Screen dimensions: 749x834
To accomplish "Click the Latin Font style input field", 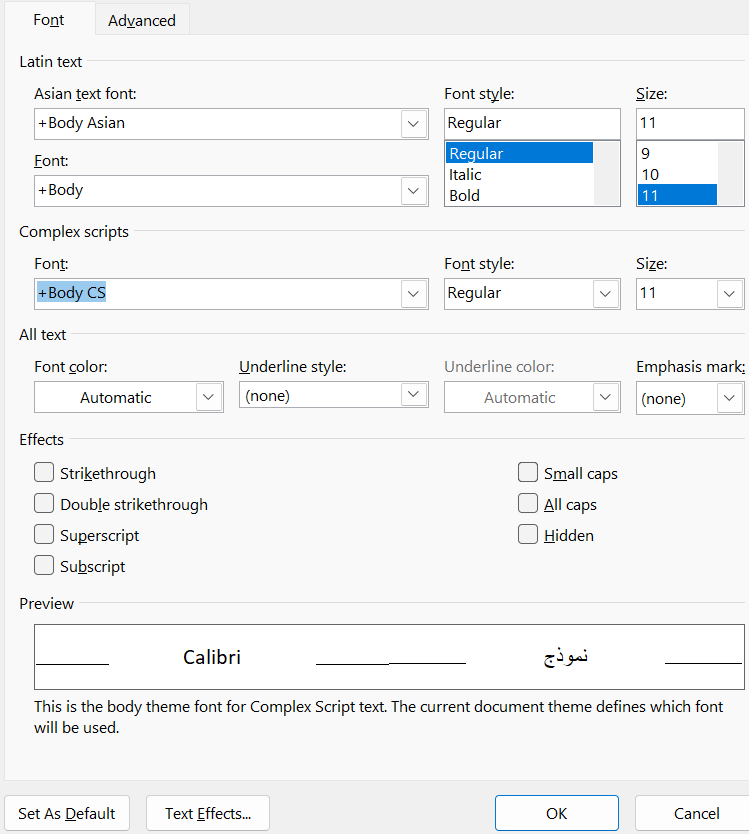I will click(532, 123).
